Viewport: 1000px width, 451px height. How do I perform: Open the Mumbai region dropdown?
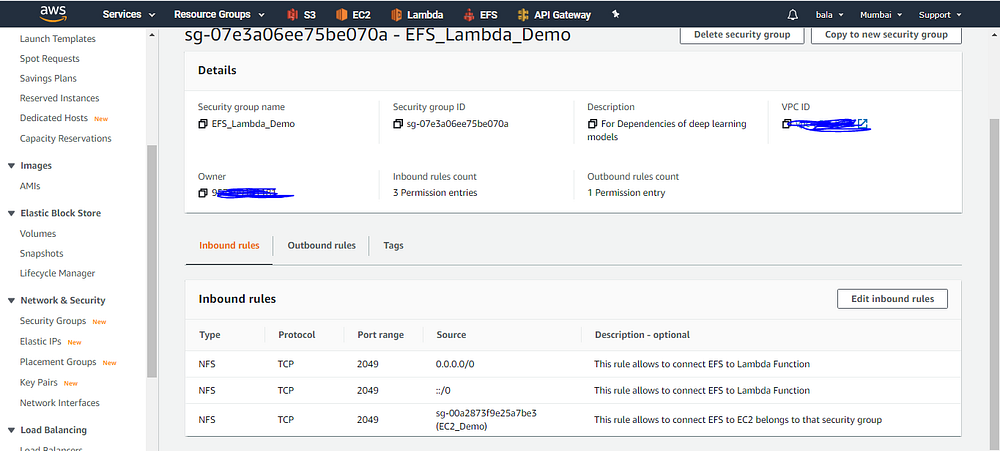point(881,15)
